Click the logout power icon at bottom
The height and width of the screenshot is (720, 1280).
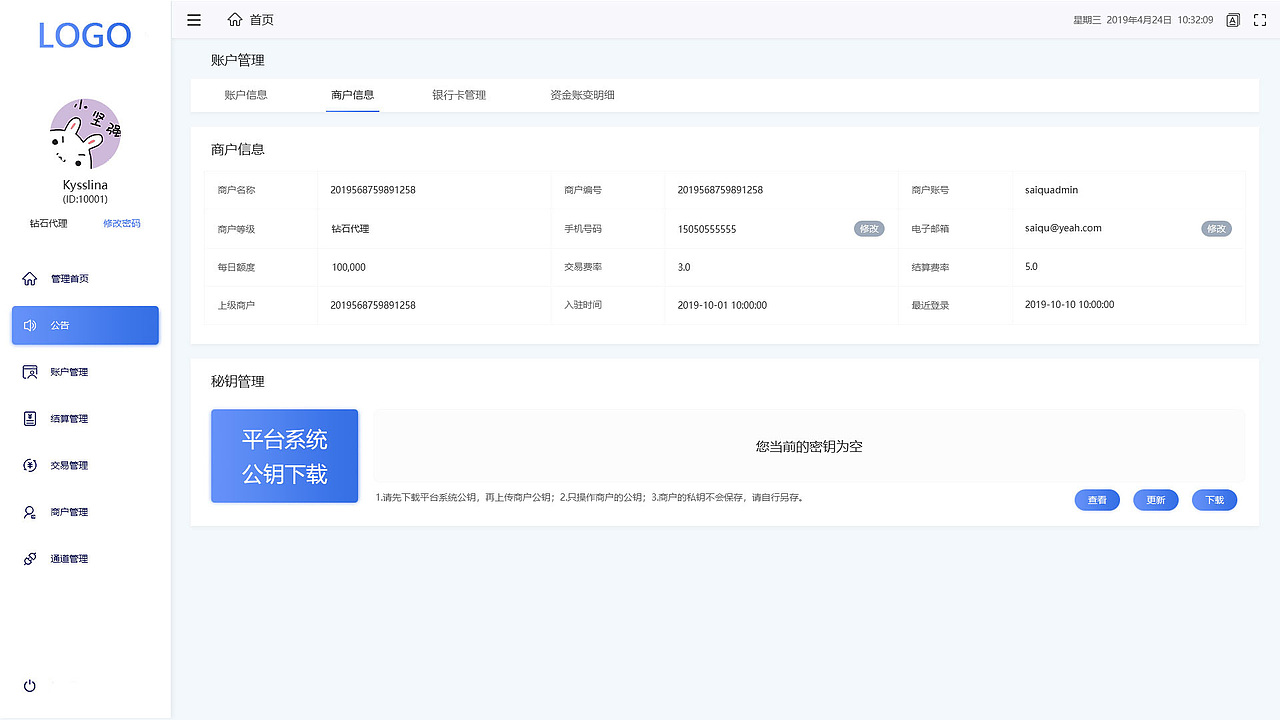point(29,685)
